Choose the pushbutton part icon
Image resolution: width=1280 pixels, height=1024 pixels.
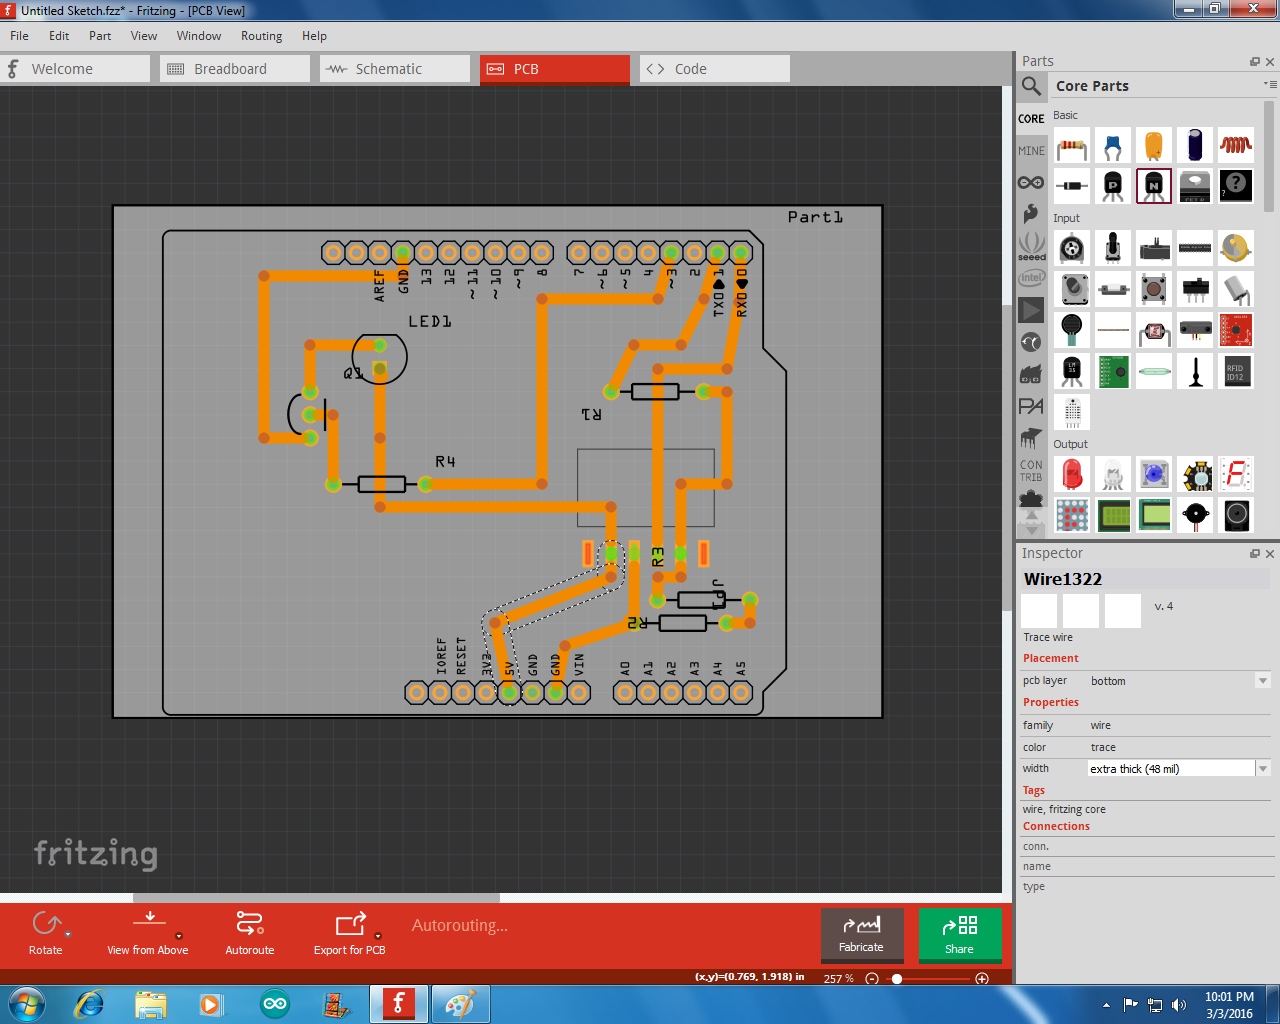(x=1153, y=289)
